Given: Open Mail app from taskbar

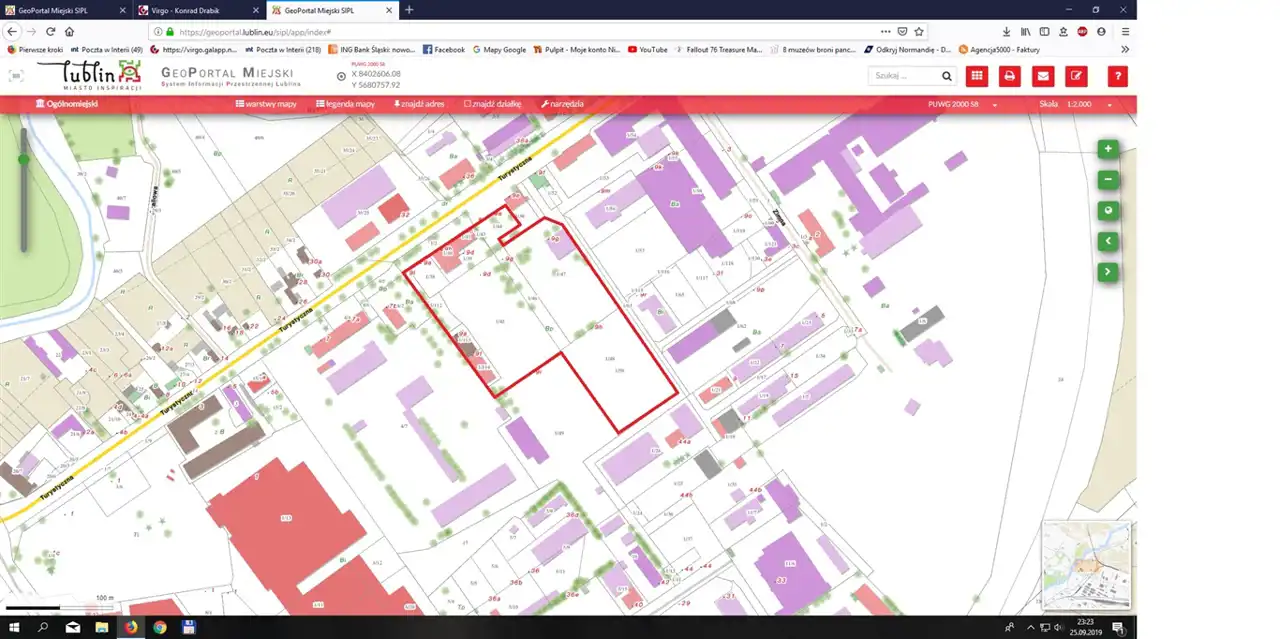Looking at the screenshot, I should 72,627.
